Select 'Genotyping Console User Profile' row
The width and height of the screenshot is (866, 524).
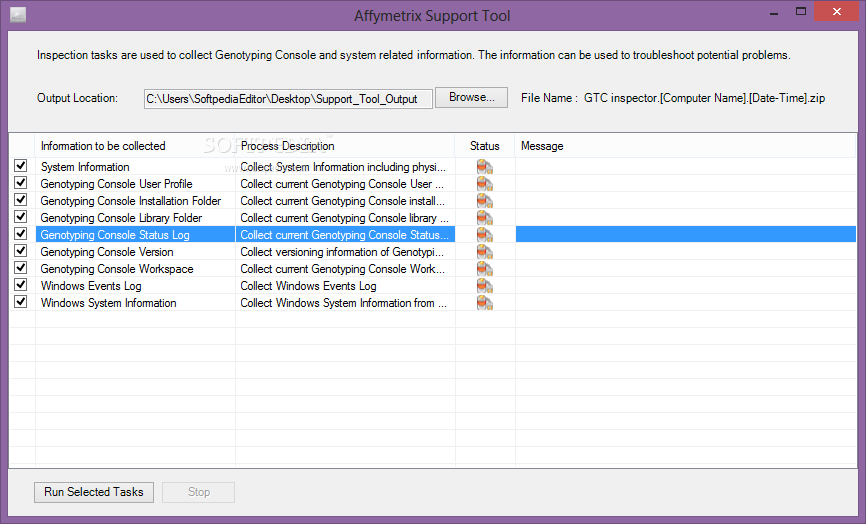click(x=117, y=184)
